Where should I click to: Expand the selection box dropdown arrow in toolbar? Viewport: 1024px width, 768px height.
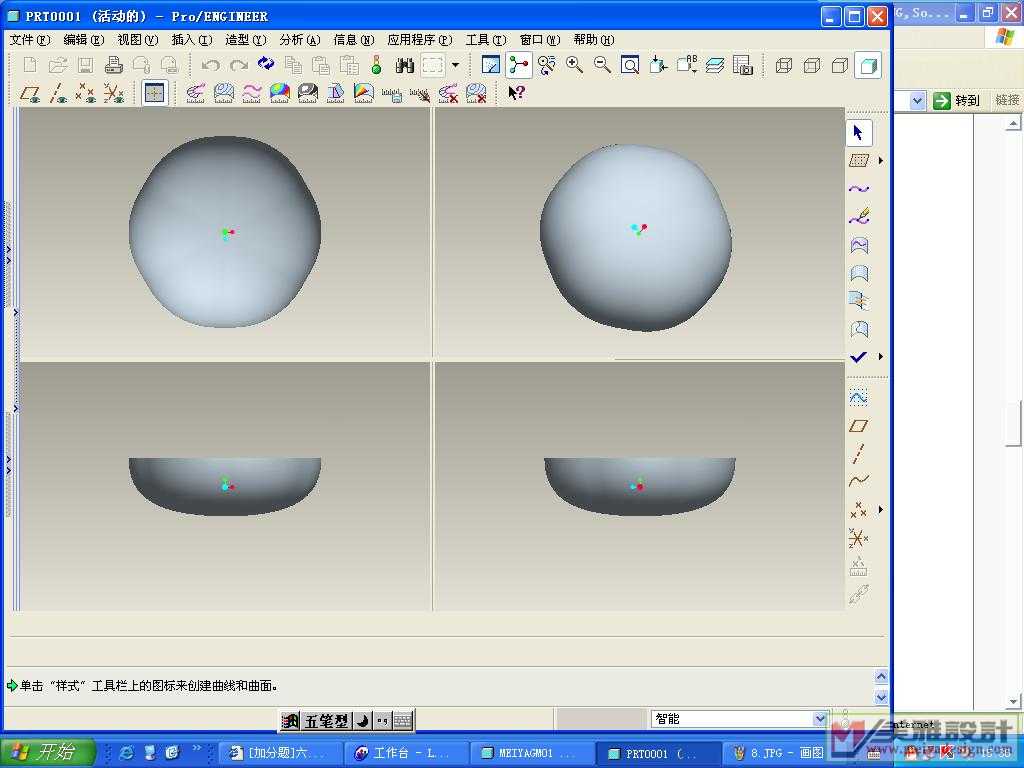(x=456, y=66)
